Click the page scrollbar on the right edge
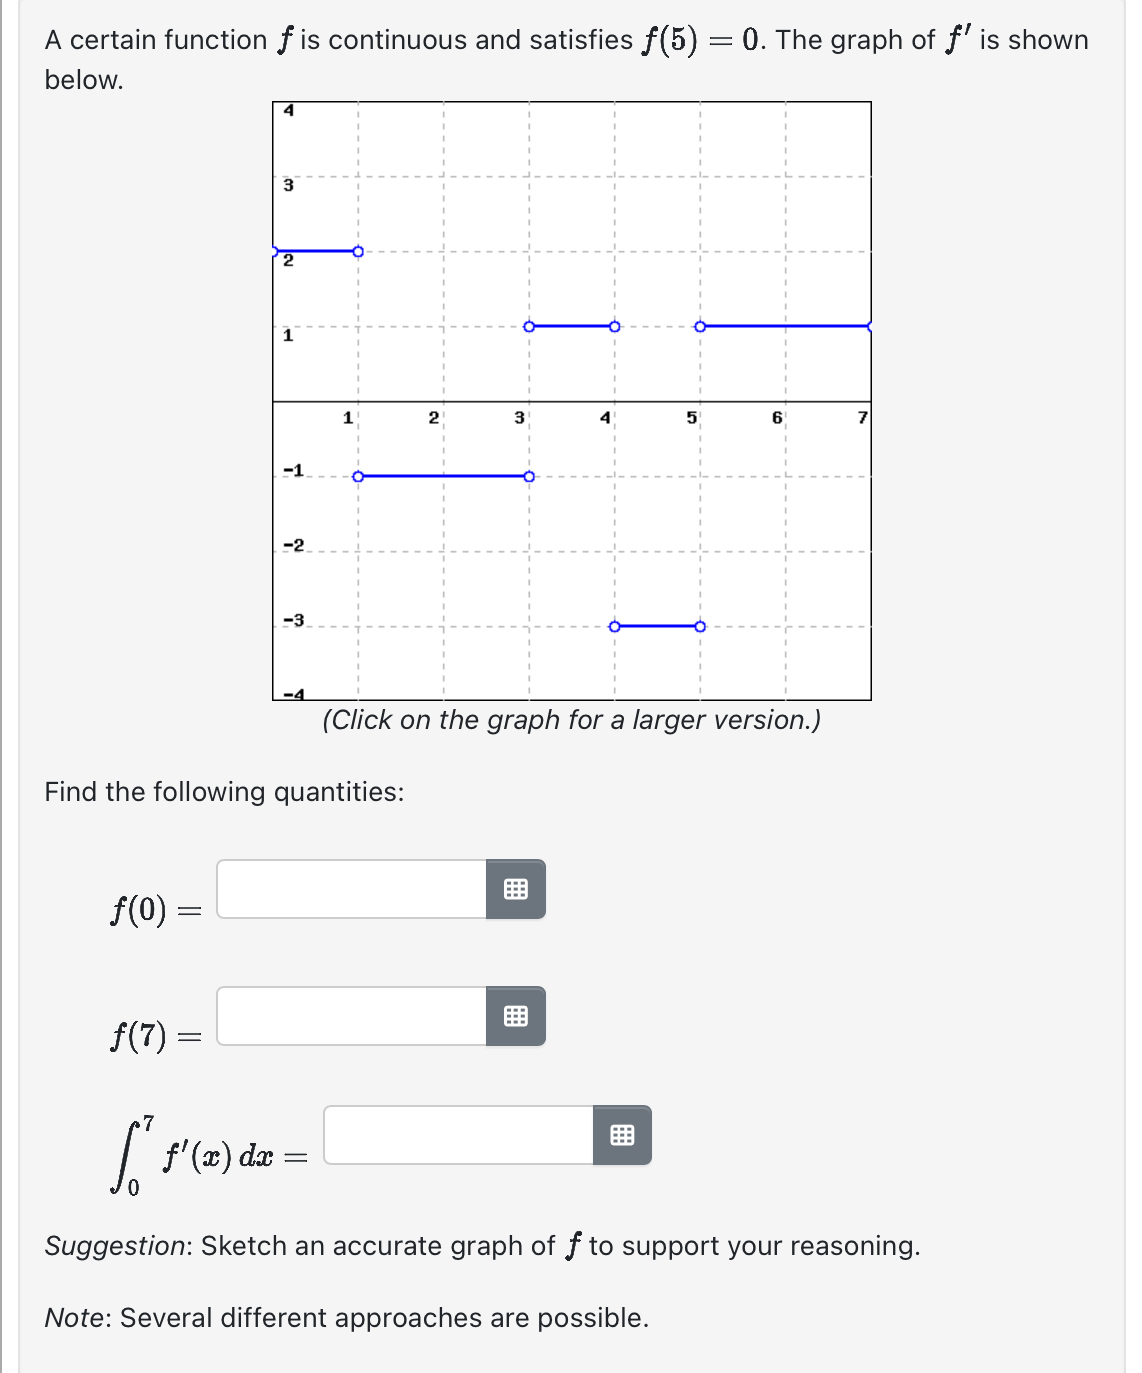 pos(1135,686)
